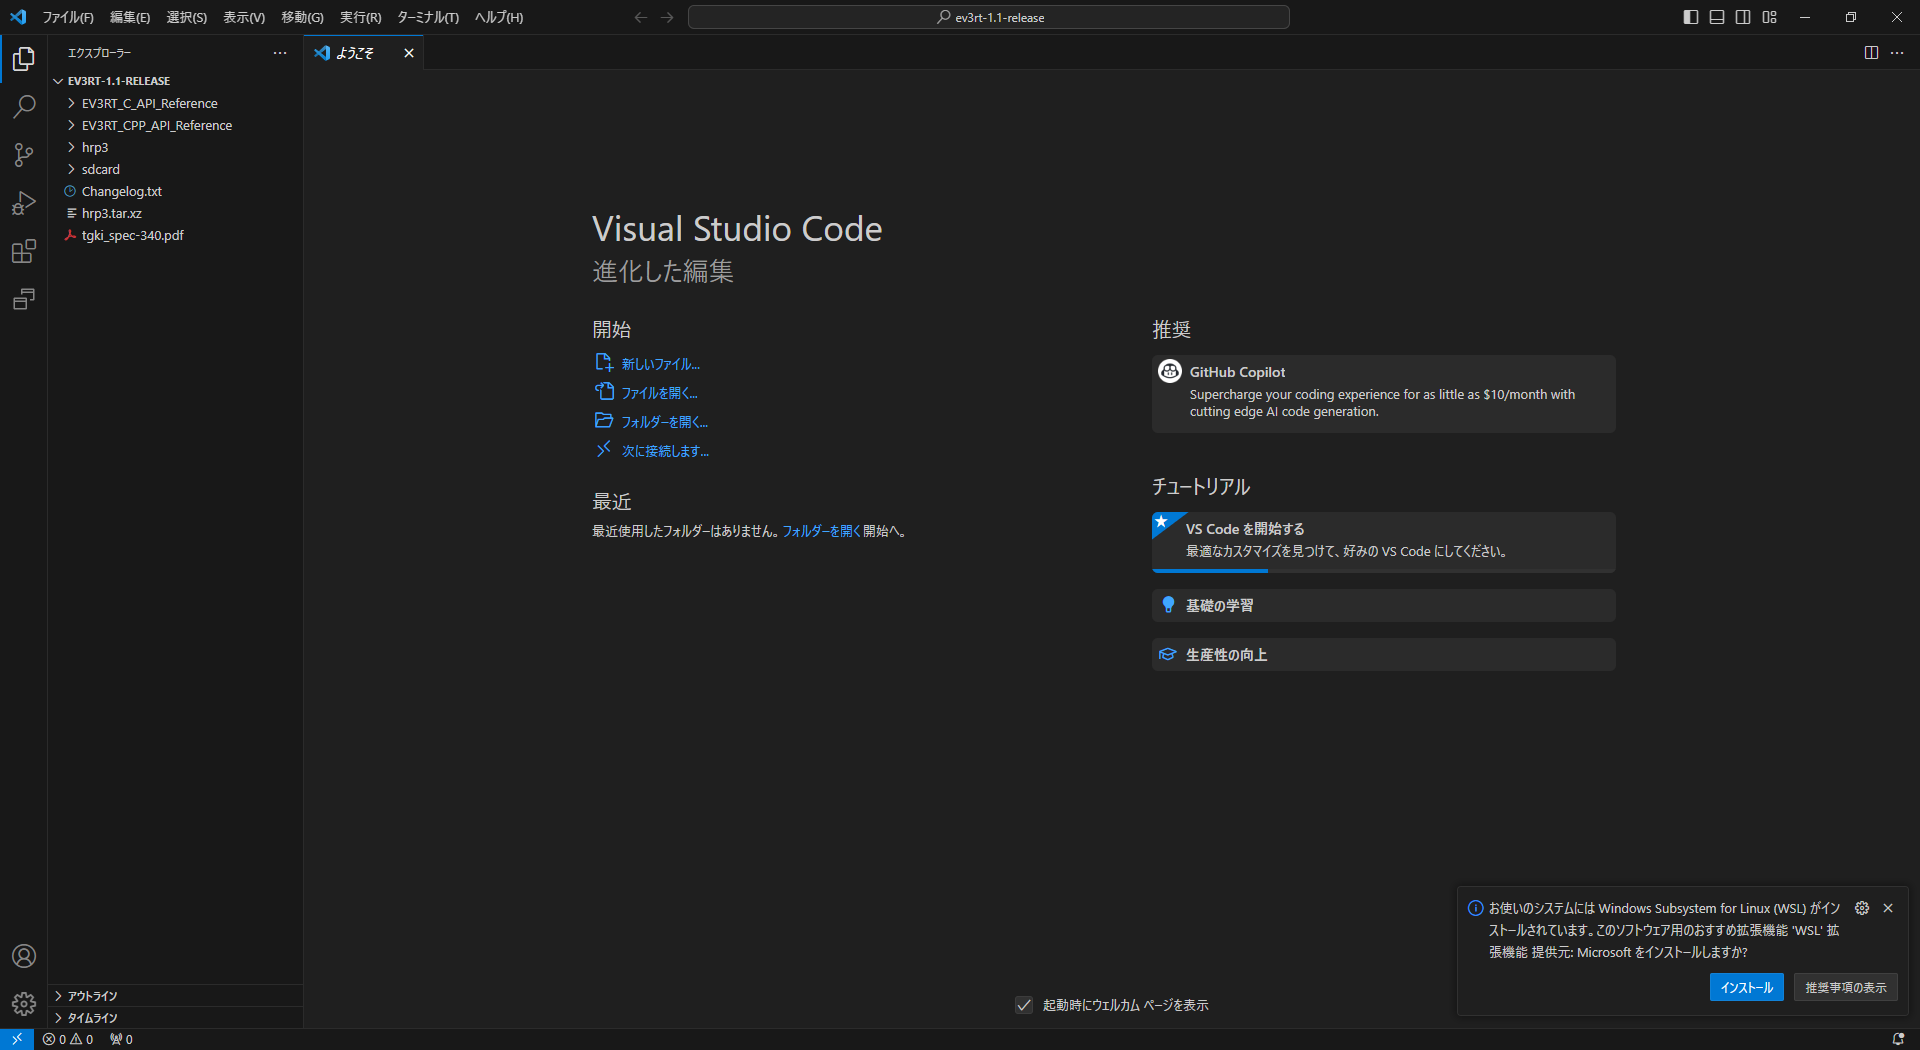Viewport: 1920px width, 1050px height.
Task: Open the Run and Debug view
Action: 24,203
